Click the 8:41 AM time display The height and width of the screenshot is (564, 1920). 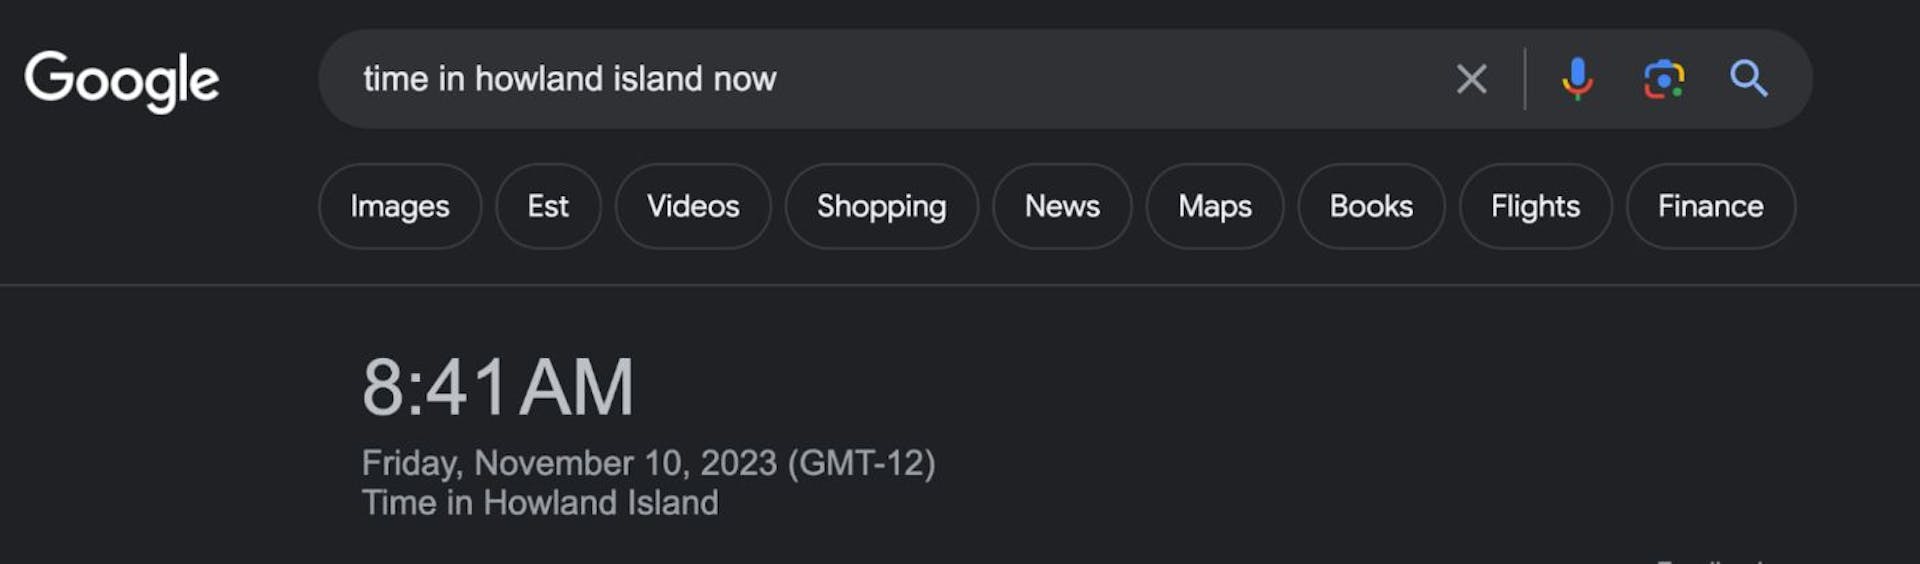point(498,388)
